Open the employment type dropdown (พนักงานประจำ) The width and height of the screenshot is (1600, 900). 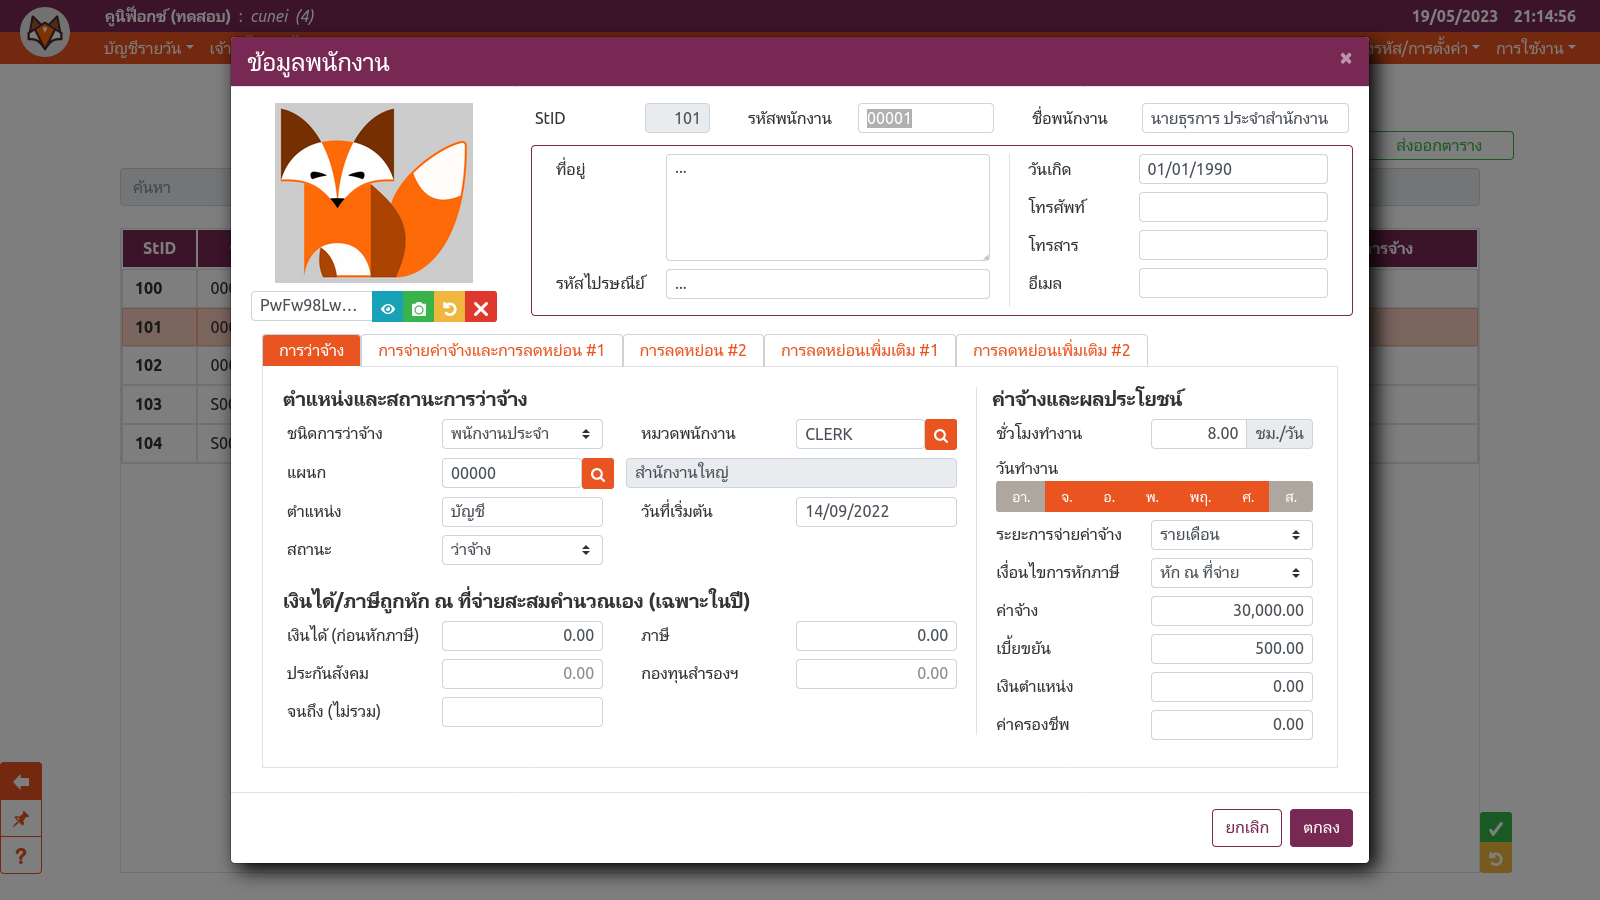(x=522, y=434)
